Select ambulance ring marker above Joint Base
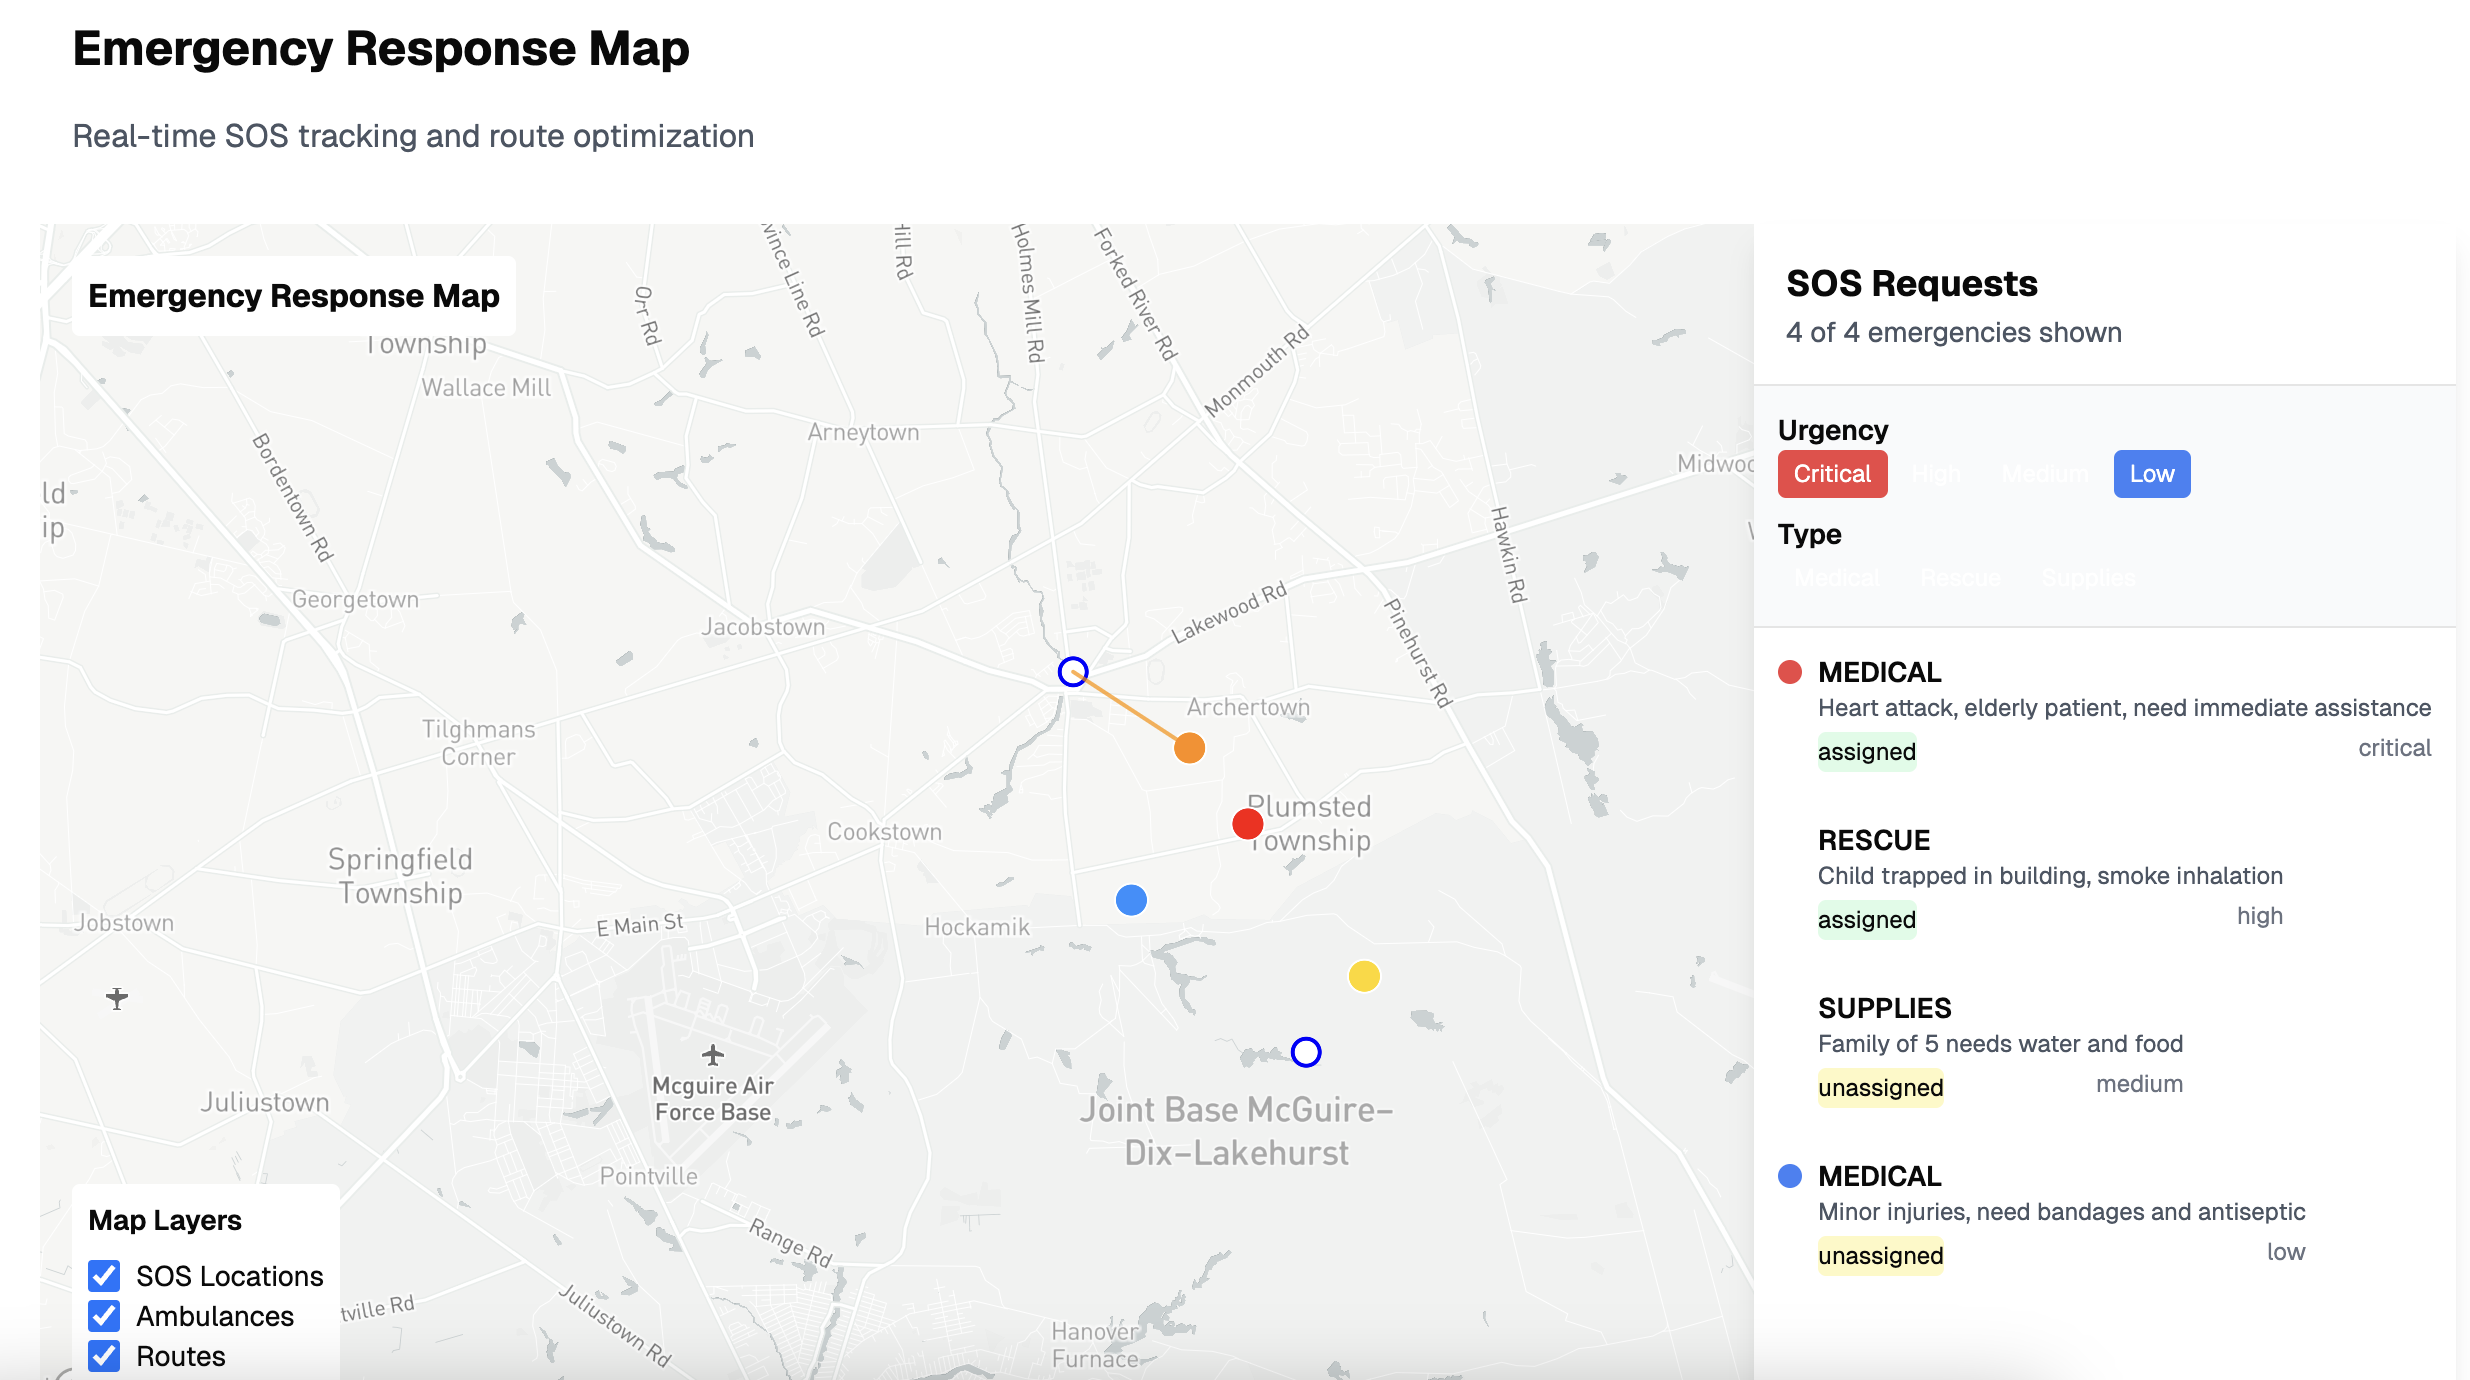Image resolution: width=2470 pixels, height=1380 pixels. click(1306, 1052)
